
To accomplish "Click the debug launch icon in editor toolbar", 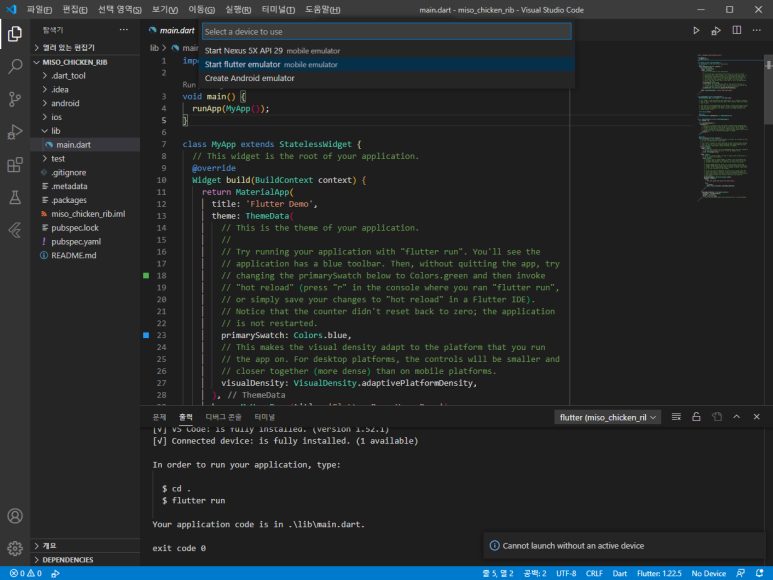I will pyautogui.click(x=716, y=31).
